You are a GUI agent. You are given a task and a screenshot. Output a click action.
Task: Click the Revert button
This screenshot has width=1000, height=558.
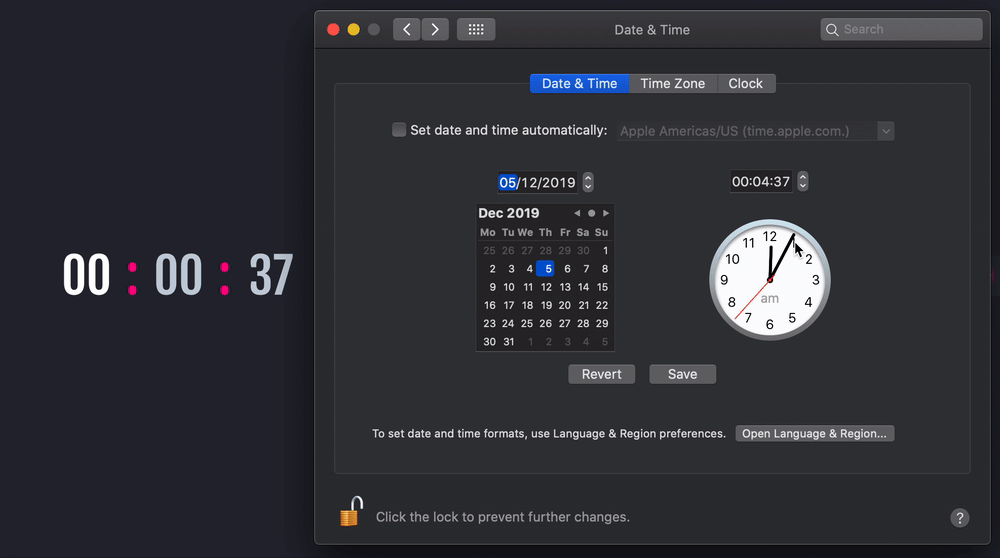[601, 374]
